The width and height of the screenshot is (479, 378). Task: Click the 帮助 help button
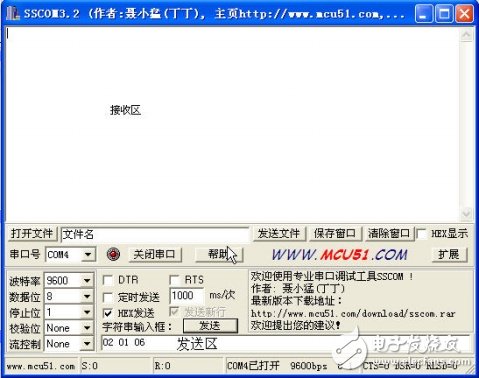click(219, 255)
